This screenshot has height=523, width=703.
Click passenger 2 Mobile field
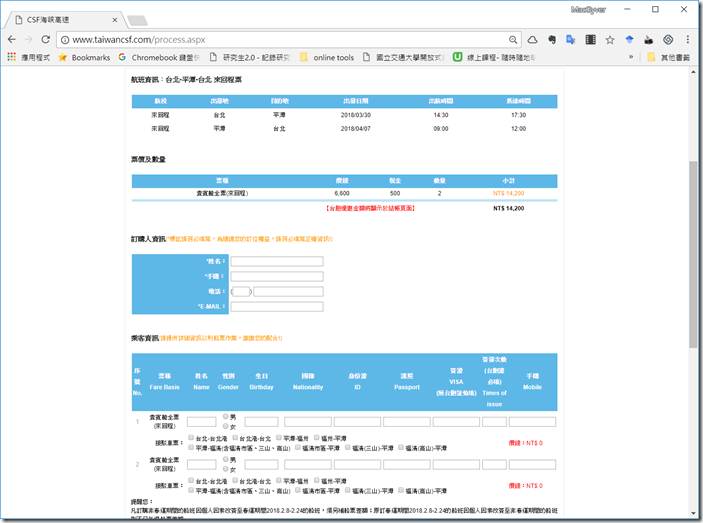532,465
